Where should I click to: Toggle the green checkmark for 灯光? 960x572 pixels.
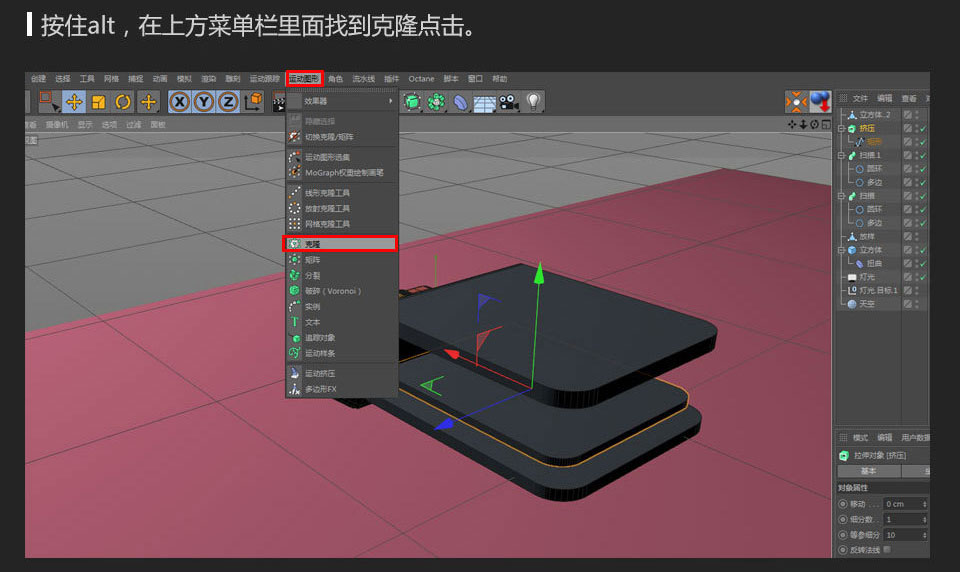point(923,277)
